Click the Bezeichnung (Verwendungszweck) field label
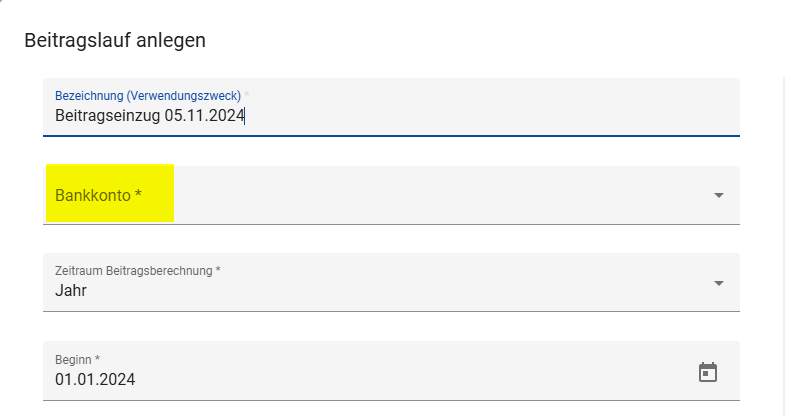Viewport: 785px width, 416px height. pos(148,96)
